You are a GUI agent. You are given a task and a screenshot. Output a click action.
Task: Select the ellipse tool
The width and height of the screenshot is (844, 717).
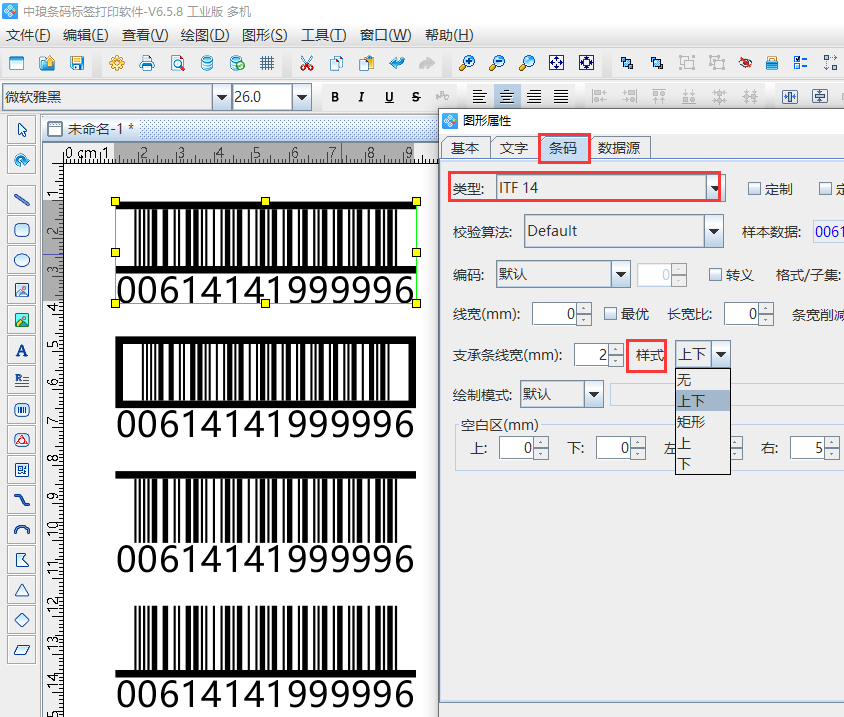tap(22, 261)
